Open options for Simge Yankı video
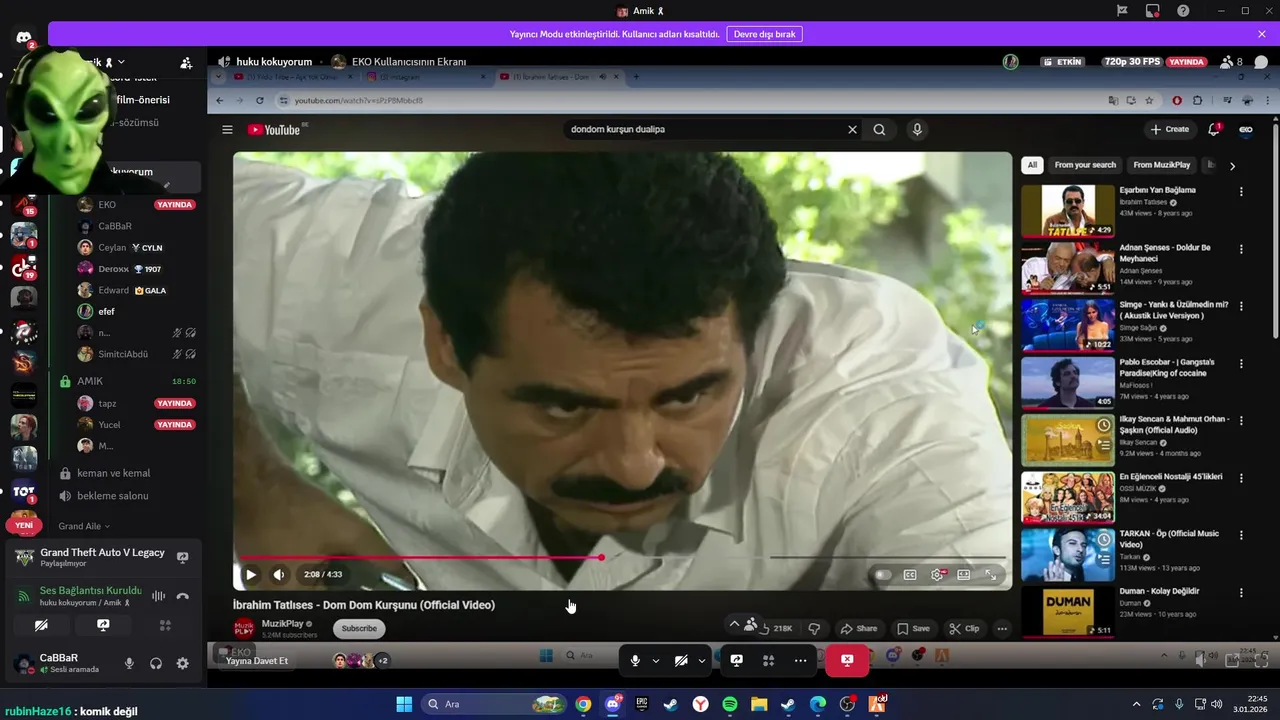Screen dimensions: 1280x720 1241,306
